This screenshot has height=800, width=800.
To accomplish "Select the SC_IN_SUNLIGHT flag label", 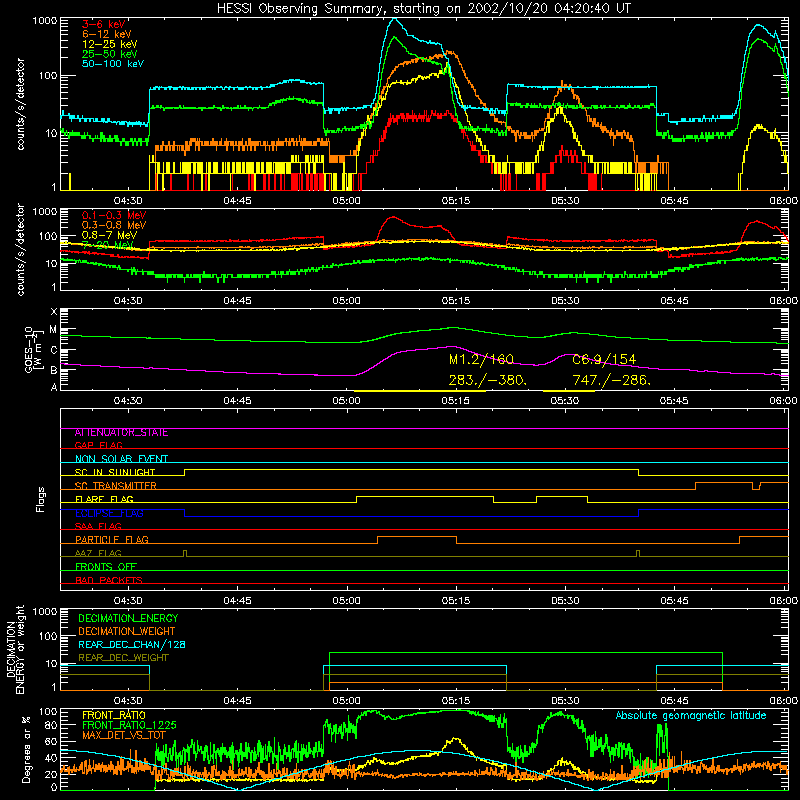I will (x=114, y=472).
